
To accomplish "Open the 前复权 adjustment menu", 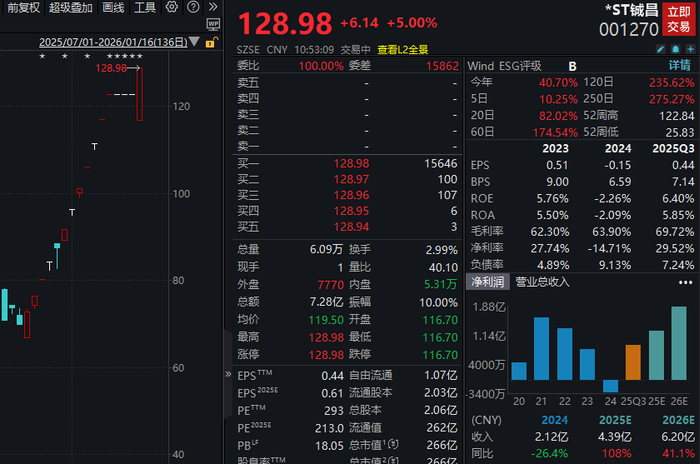I will tap(21, 7).
